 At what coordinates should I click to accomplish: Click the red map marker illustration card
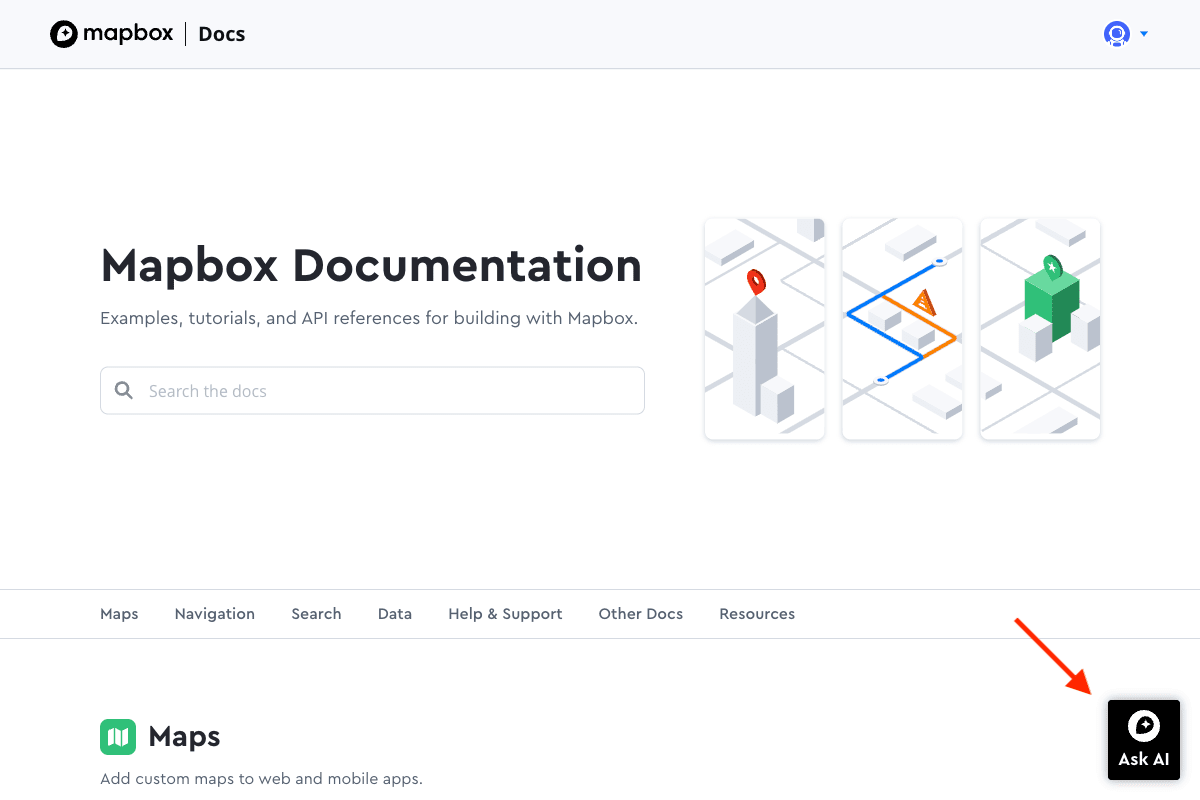pos(764,329)
